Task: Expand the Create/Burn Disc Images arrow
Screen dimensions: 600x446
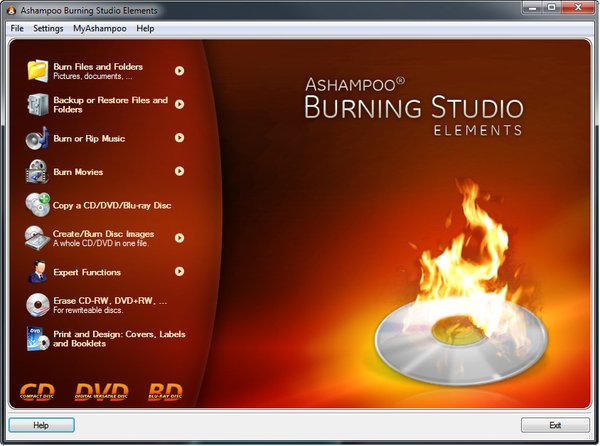Action: (179, 238)
